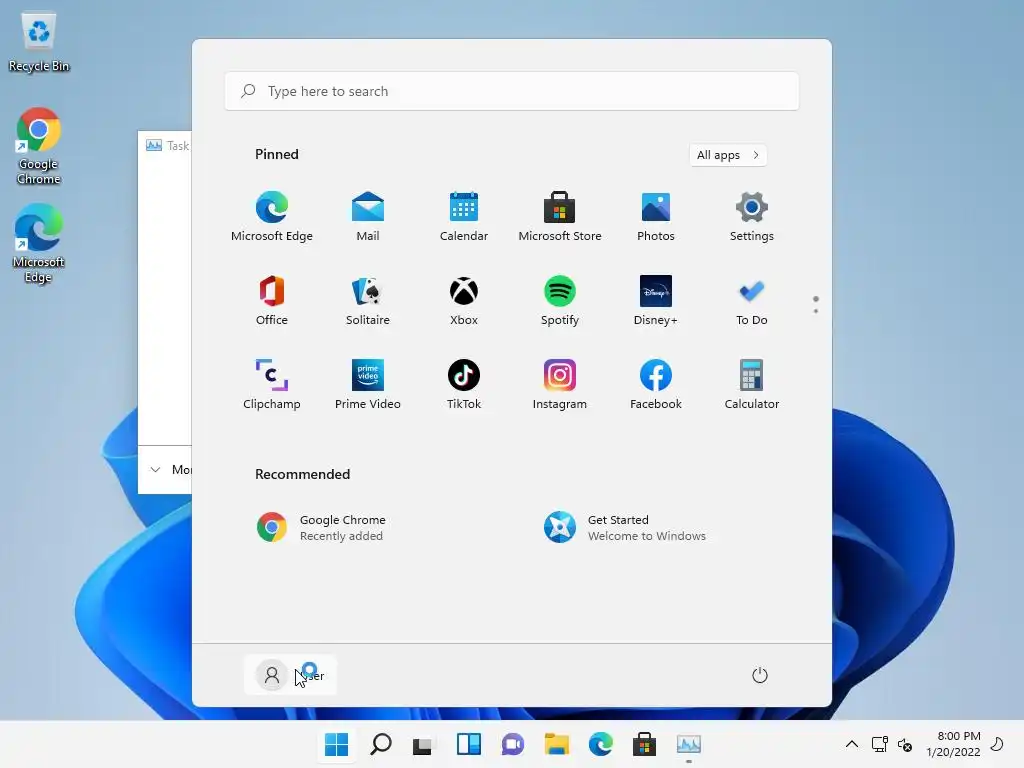Launch the Photos app
Viewport: 1024px width, 768px height.
pyautogui.click(x=656, y=217)
